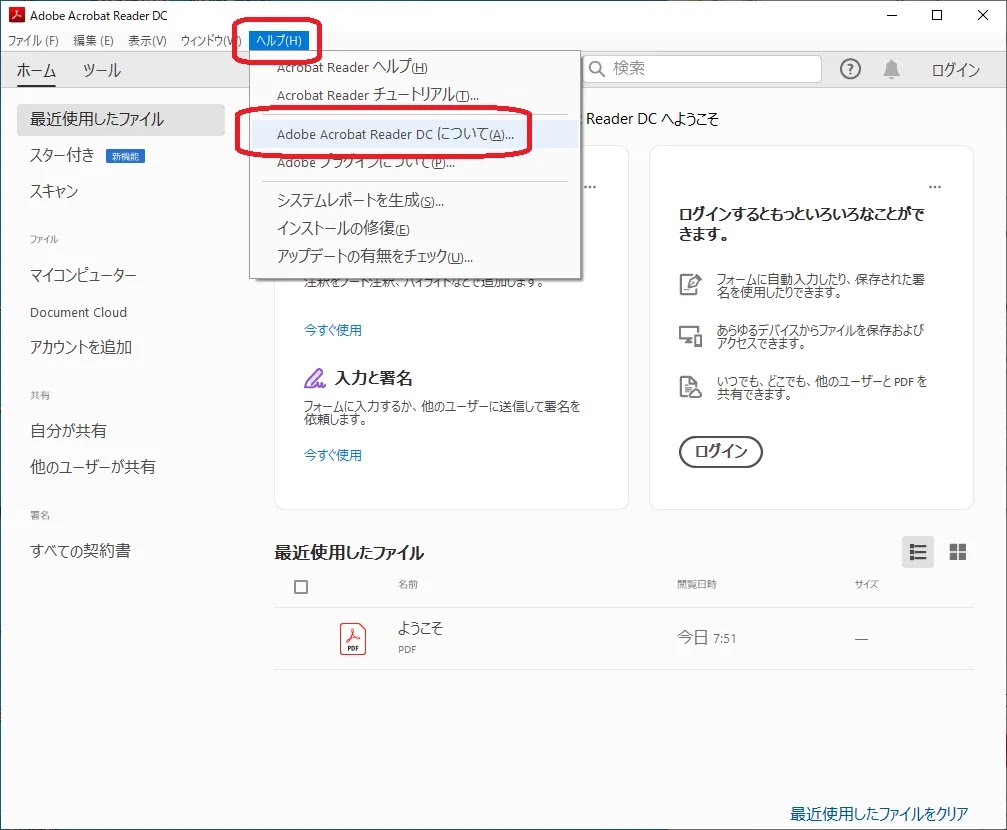Open the 表示(V) menu
This screenshot has height=830, width=1007.
tap(147, 41)
